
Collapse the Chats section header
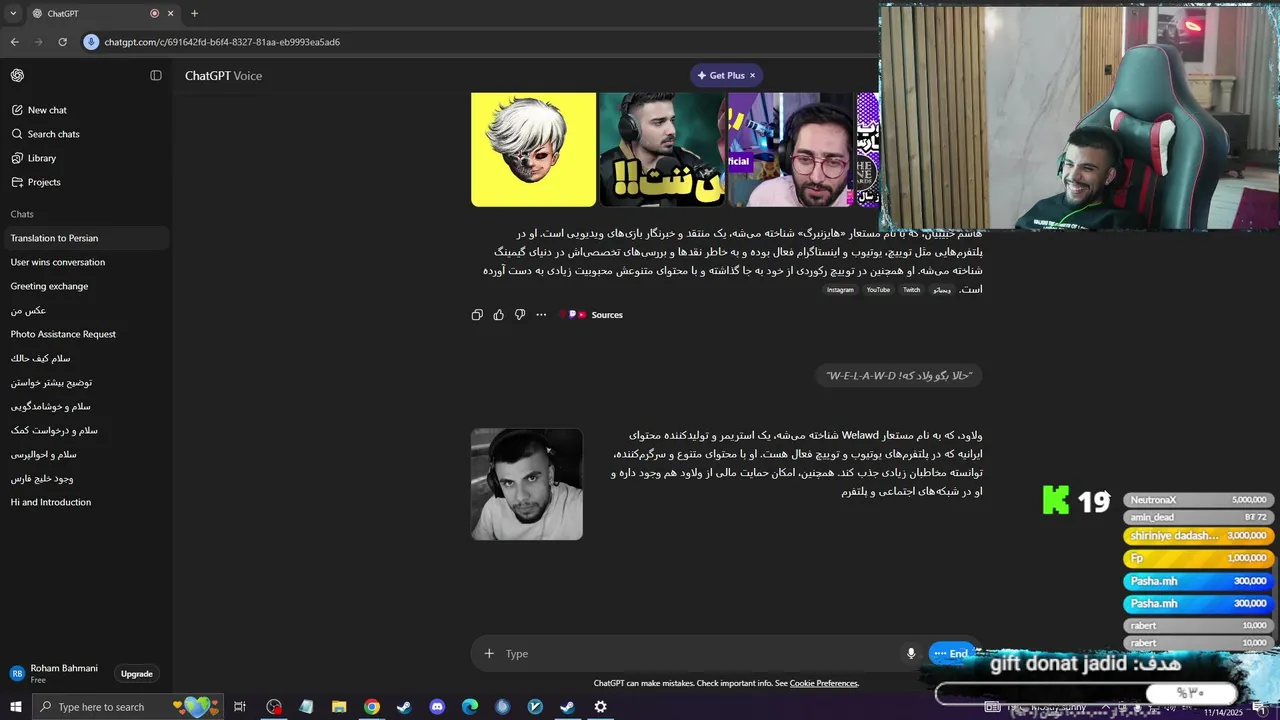[22, 214]
